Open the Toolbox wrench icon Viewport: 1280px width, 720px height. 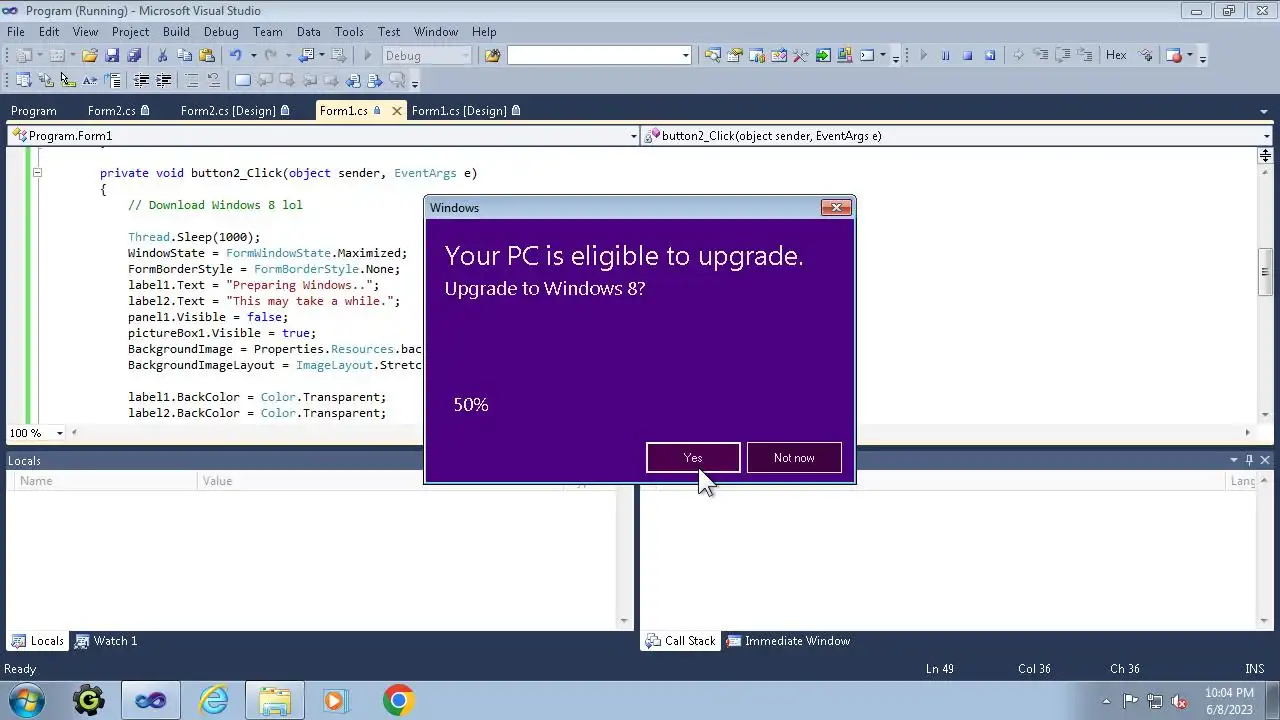(801, 56)
